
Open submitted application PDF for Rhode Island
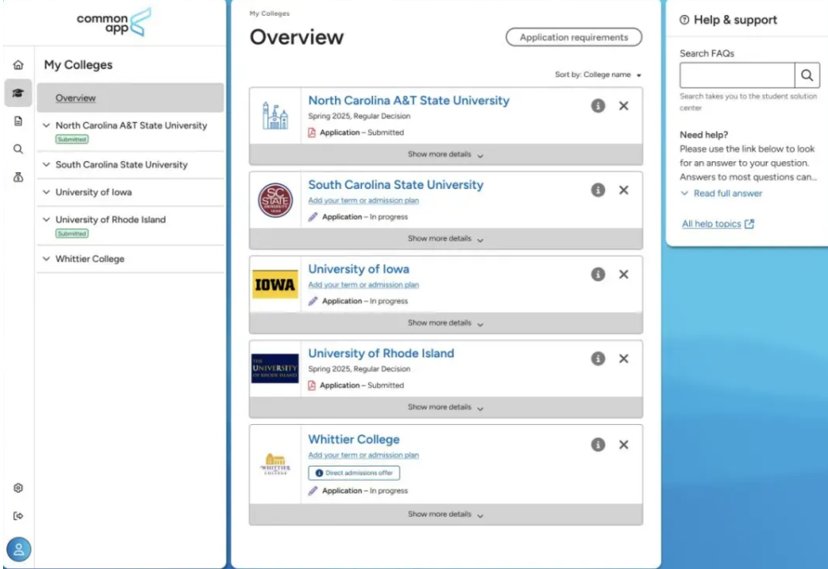[x=356, y=385]
